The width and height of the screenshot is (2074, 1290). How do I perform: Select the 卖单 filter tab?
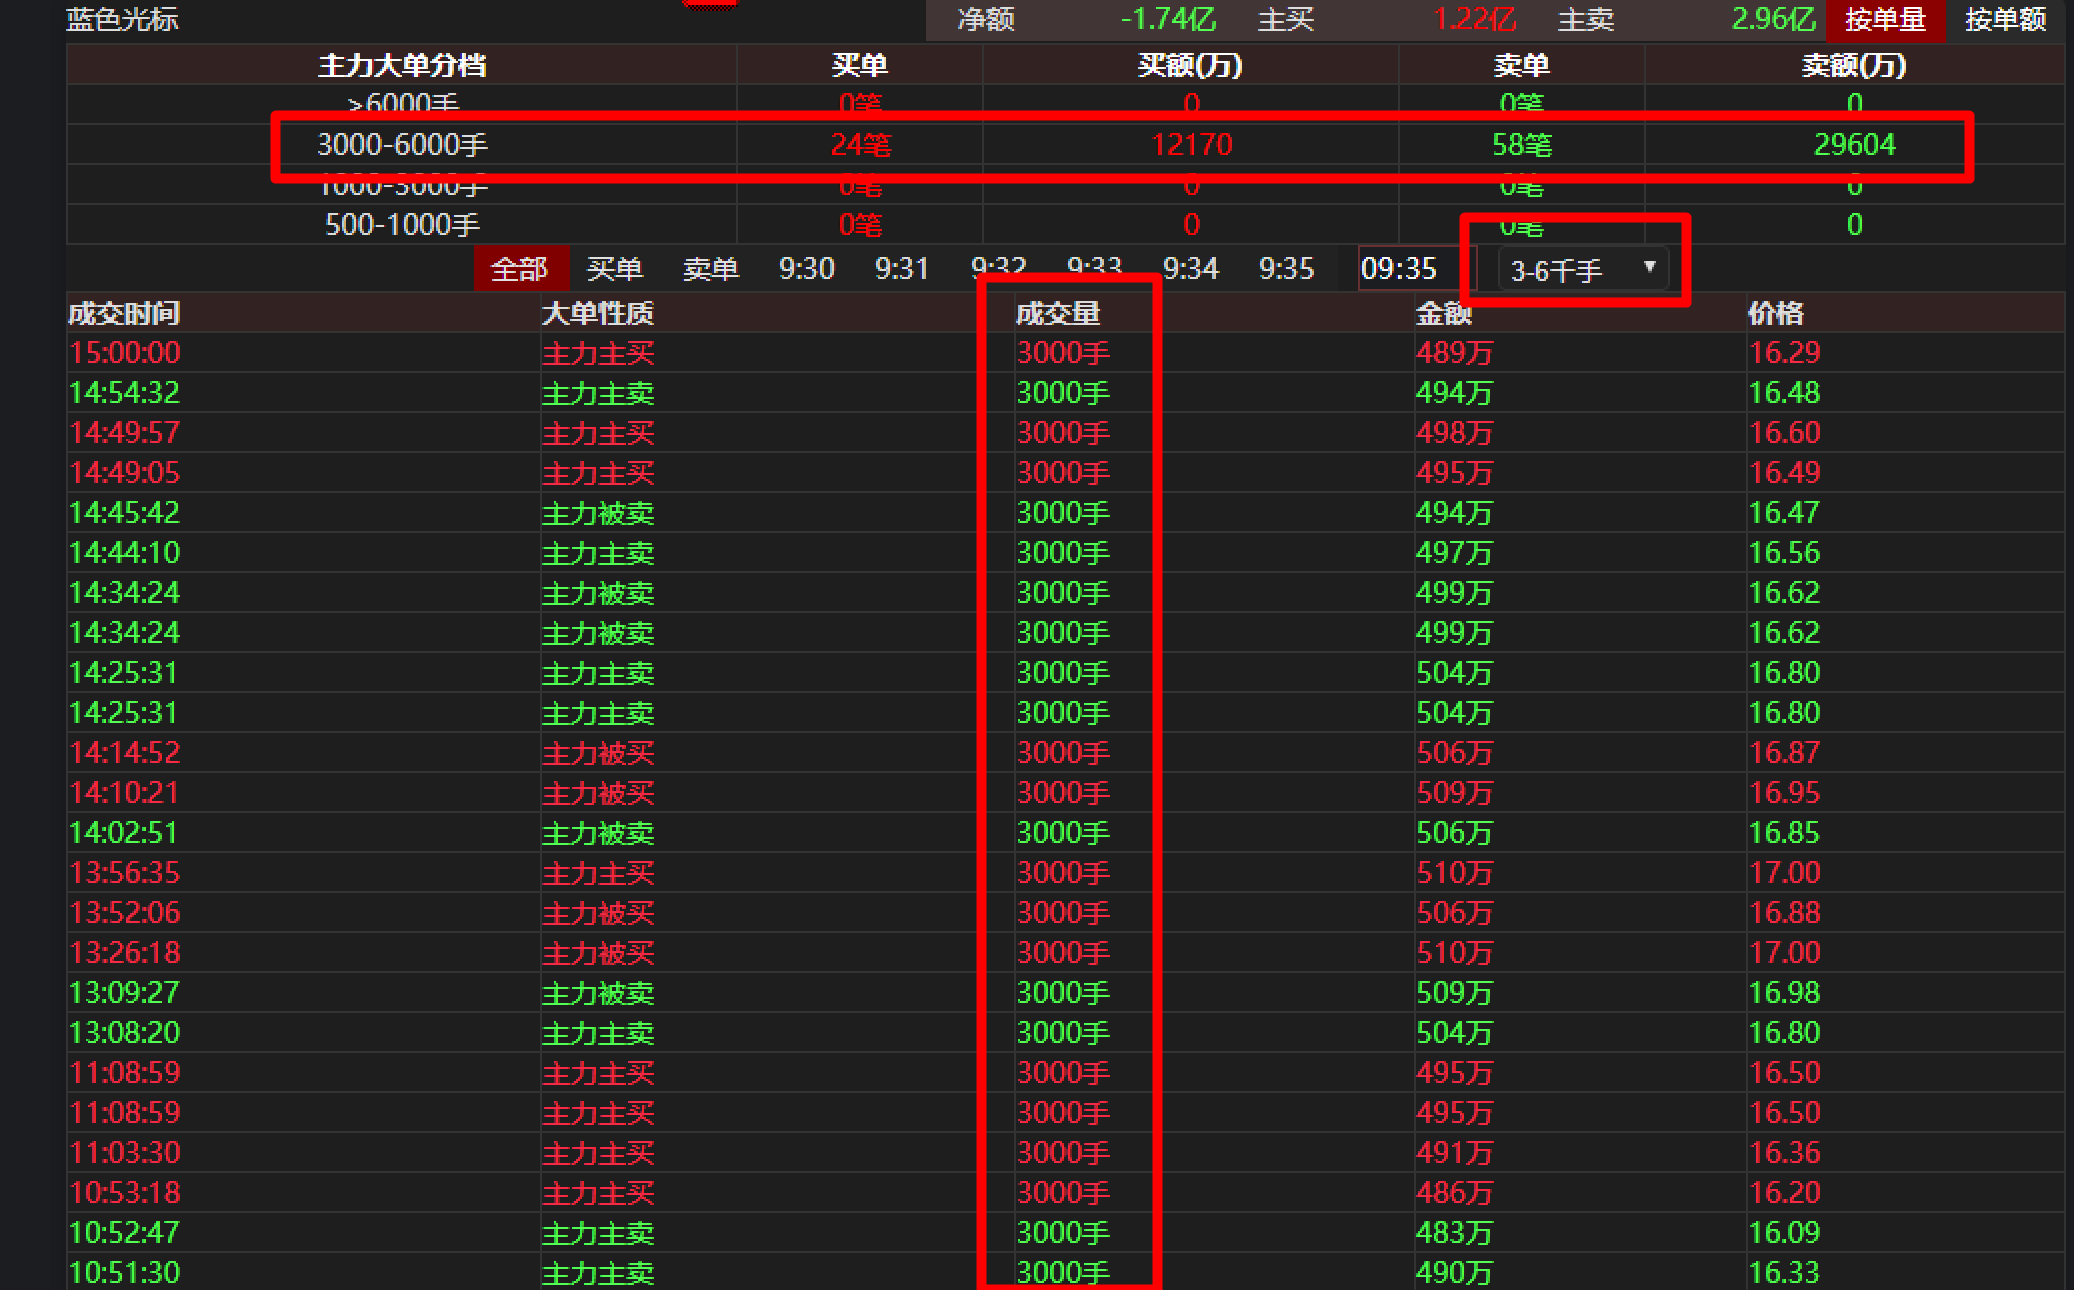[x=710, y=269]
